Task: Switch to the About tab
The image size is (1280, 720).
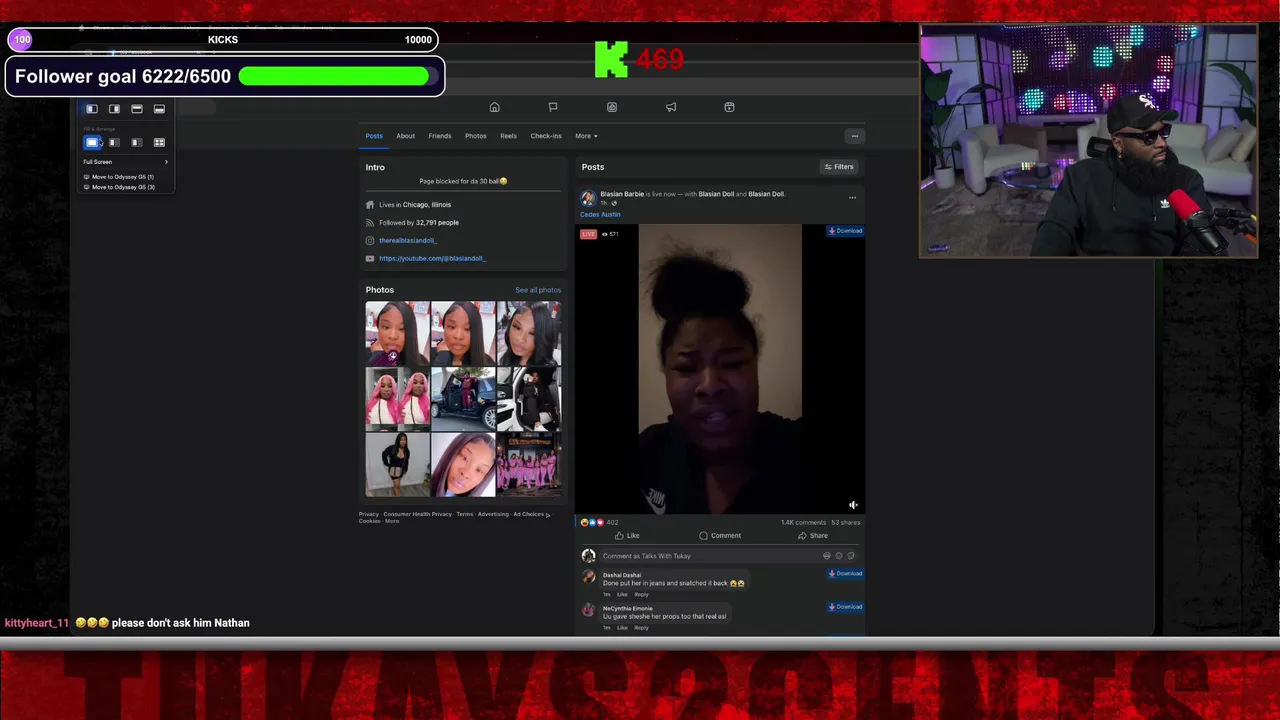Action: point(405,136)
